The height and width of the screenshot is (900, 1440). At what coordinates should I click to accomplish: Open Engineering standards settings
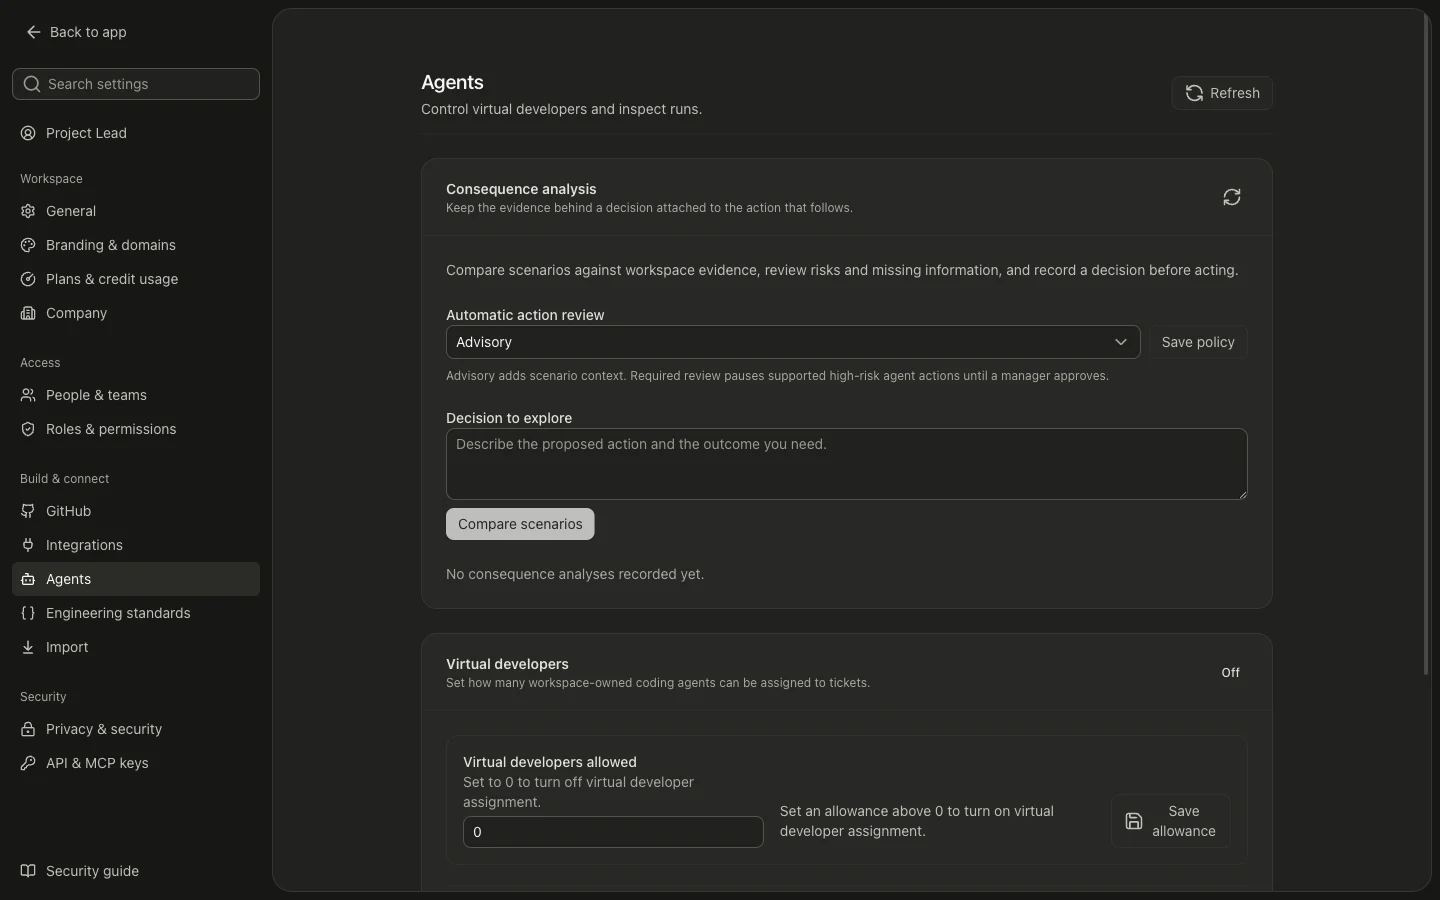[x=136, y=613]
